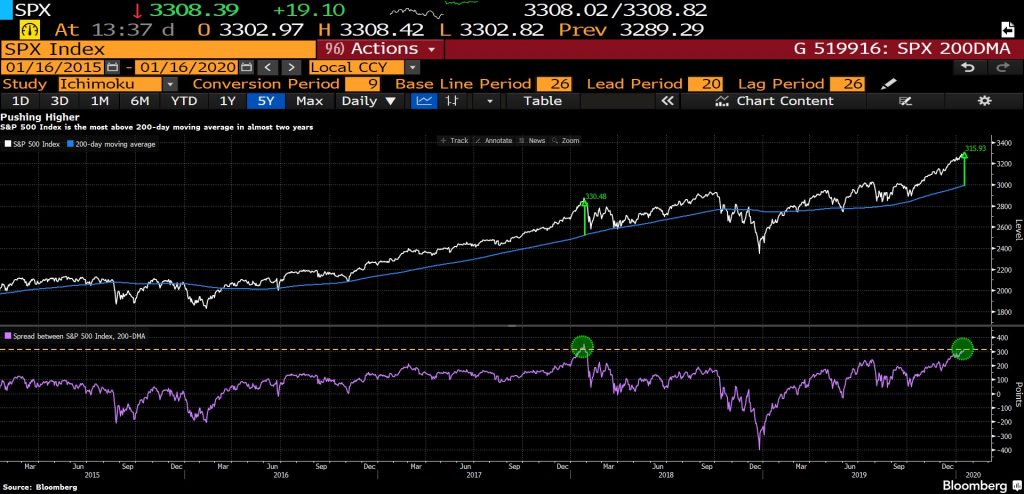Click the Source: Bloomberg footer text

tap(39, 487)
